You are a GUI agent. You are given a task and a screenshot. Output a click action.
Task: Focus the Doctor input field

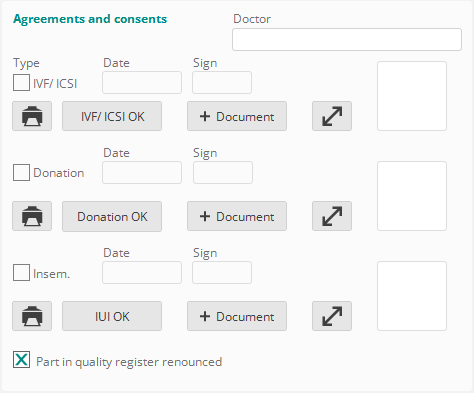pos(347,39)
